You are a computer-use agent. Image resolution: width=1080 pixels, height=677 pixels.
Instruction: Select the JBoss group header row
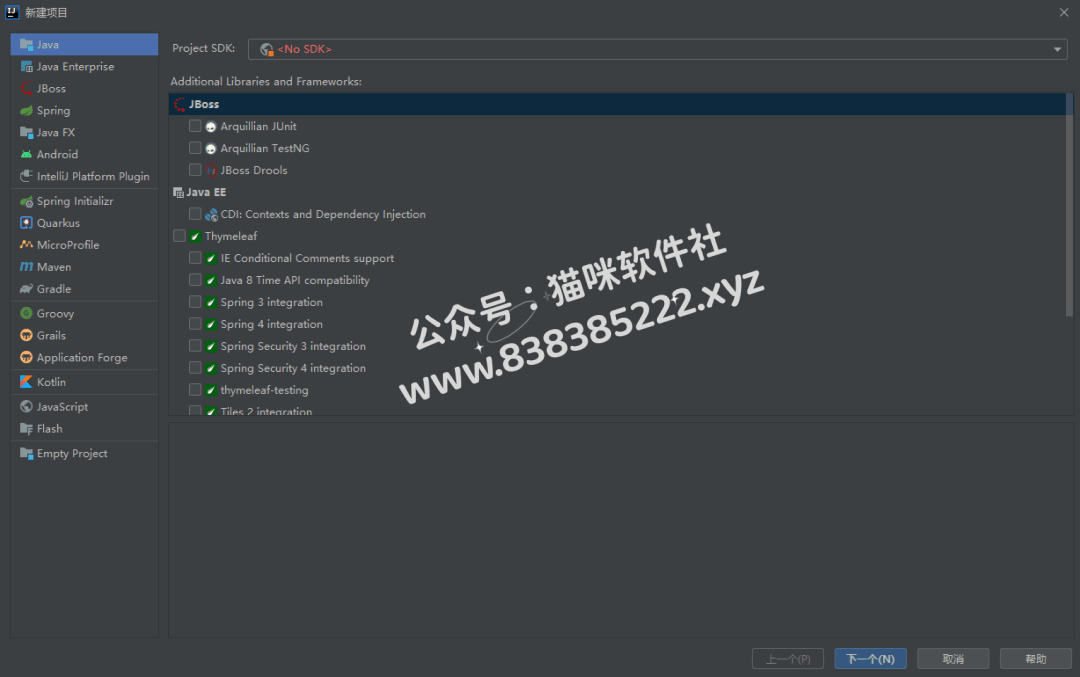tap(617, 104)
